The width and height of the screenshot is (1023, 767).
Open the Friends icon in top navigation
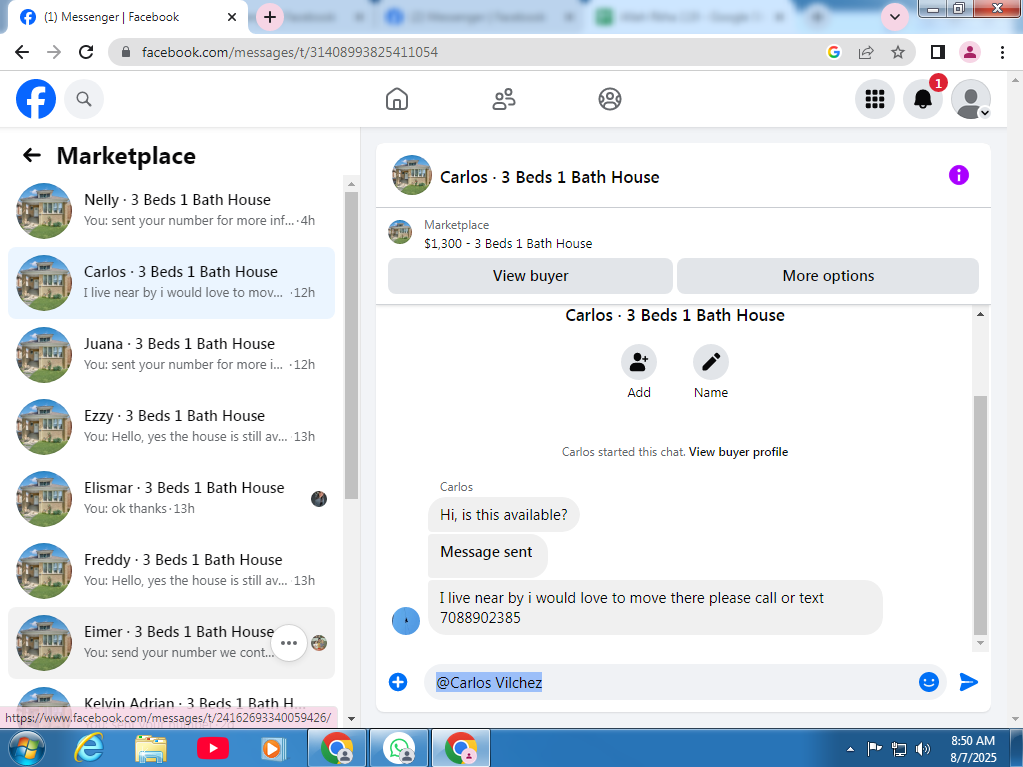point(504,99)
